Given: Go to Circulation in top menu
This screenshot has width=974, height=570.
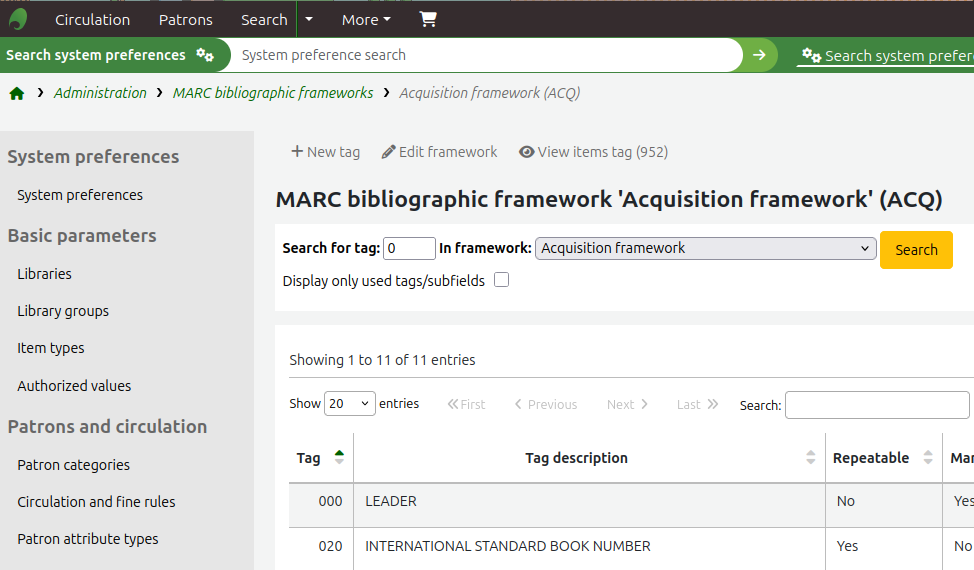Looking at the screenshot, I should click(92, 19).
